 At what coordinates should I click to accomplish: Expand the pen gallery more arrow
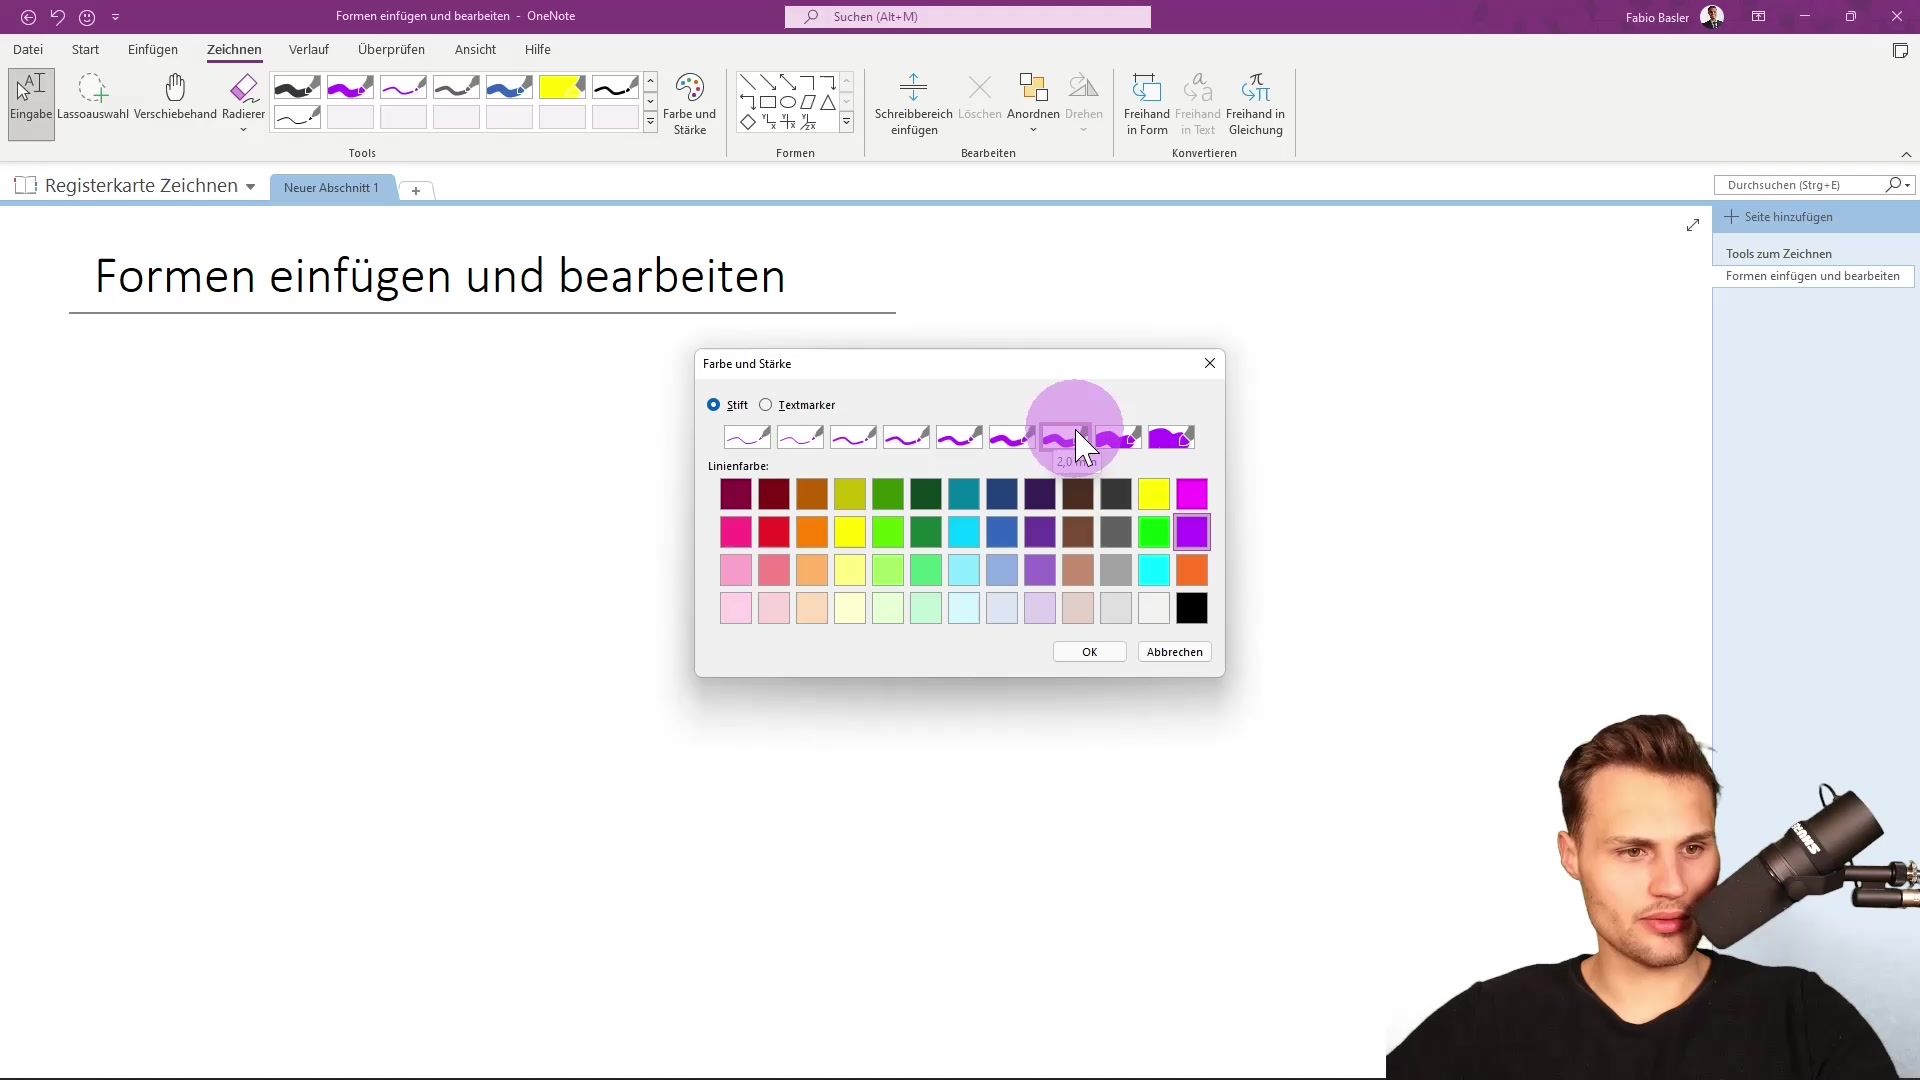coord(650,122)
